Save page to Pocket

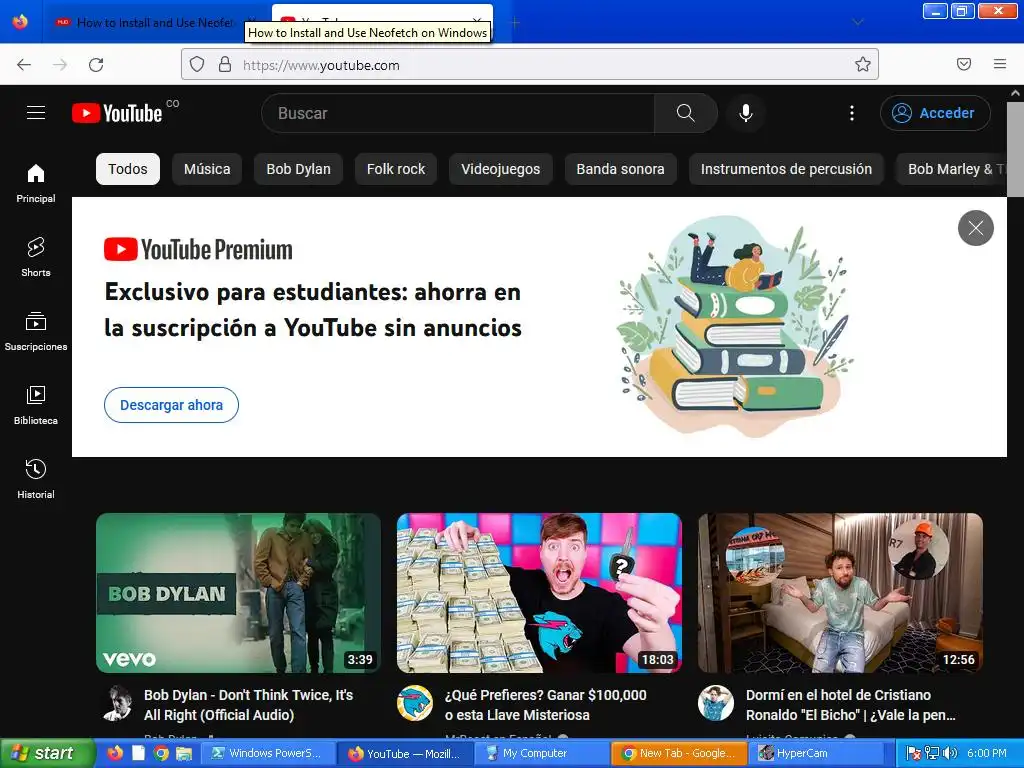coord(963,64)
